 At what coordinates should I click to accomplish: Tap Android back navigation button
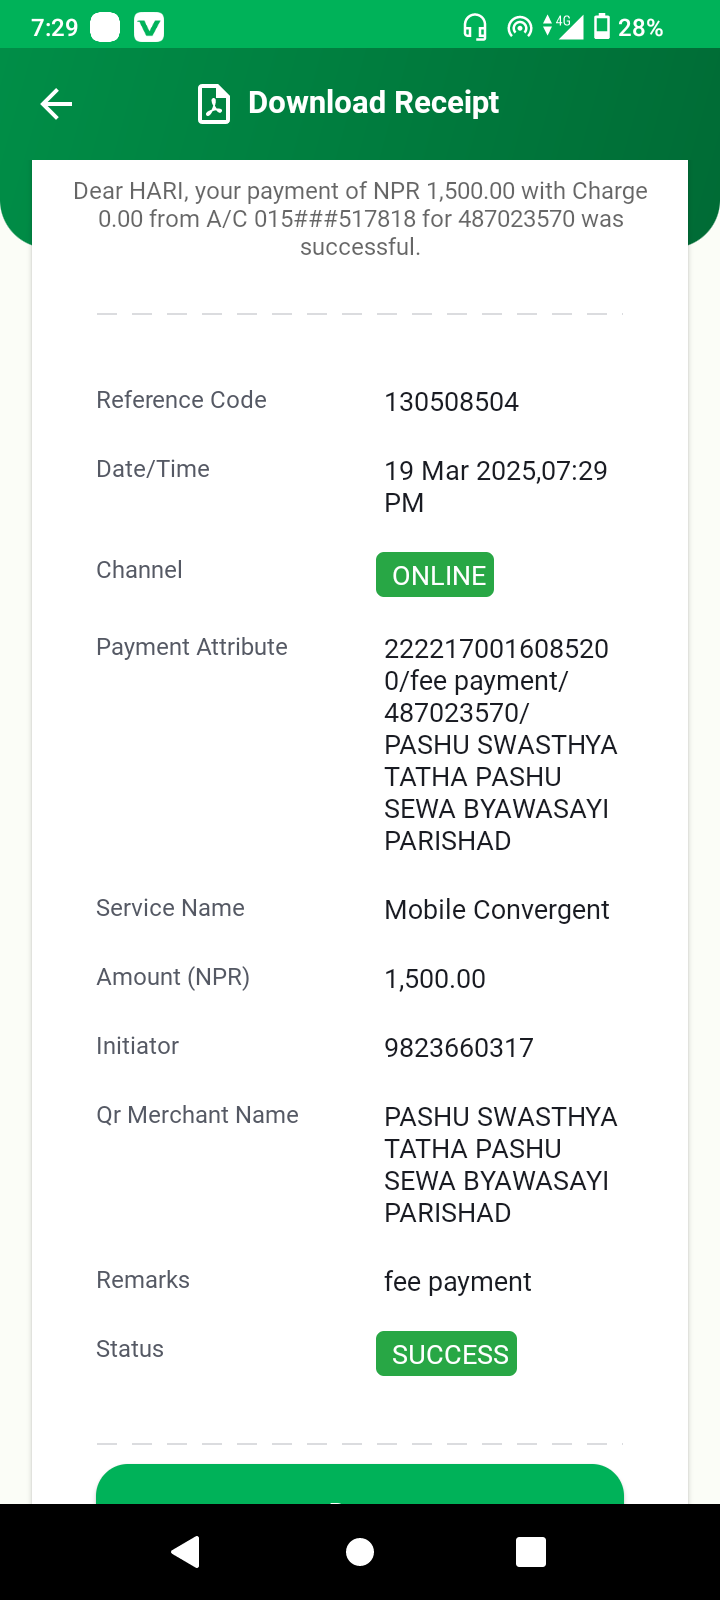click(186, 1551)
